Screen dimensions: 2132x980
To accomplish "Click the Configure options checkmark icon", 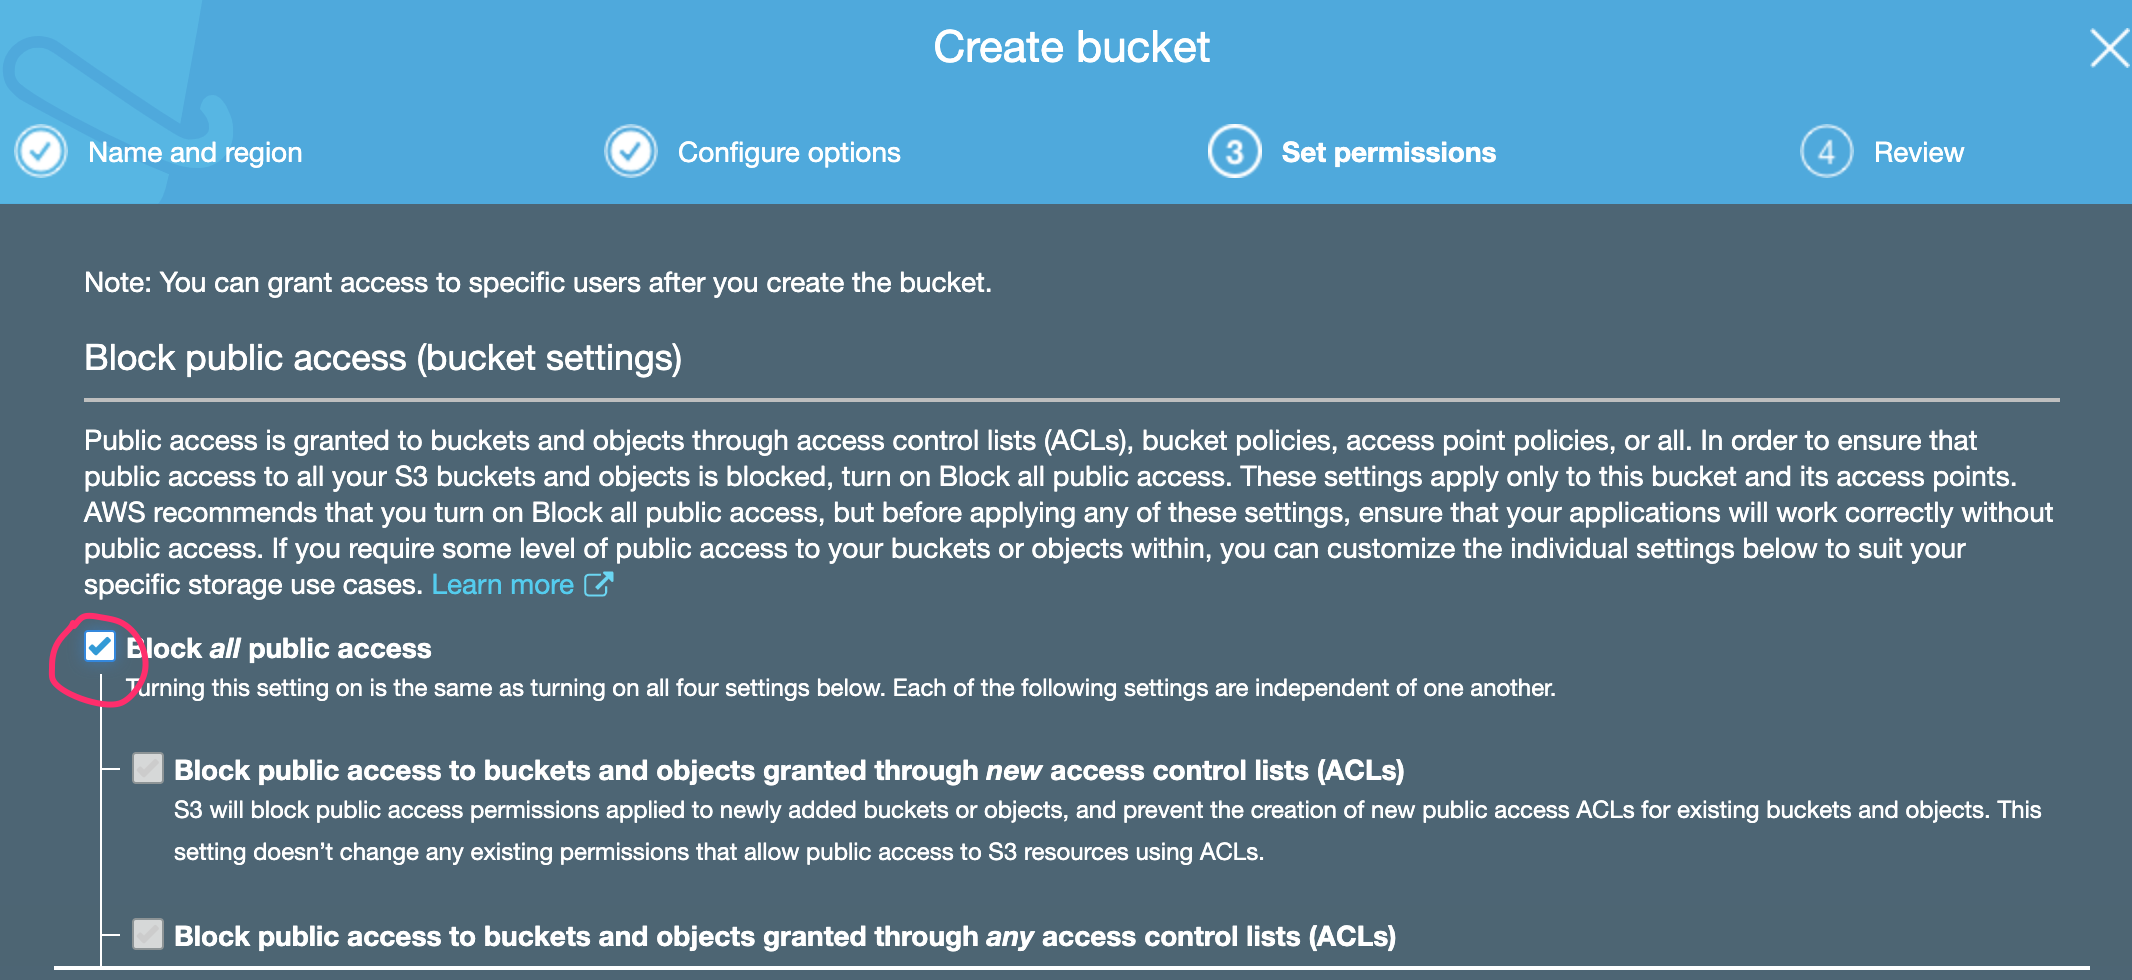I will [x=631, y=152].
